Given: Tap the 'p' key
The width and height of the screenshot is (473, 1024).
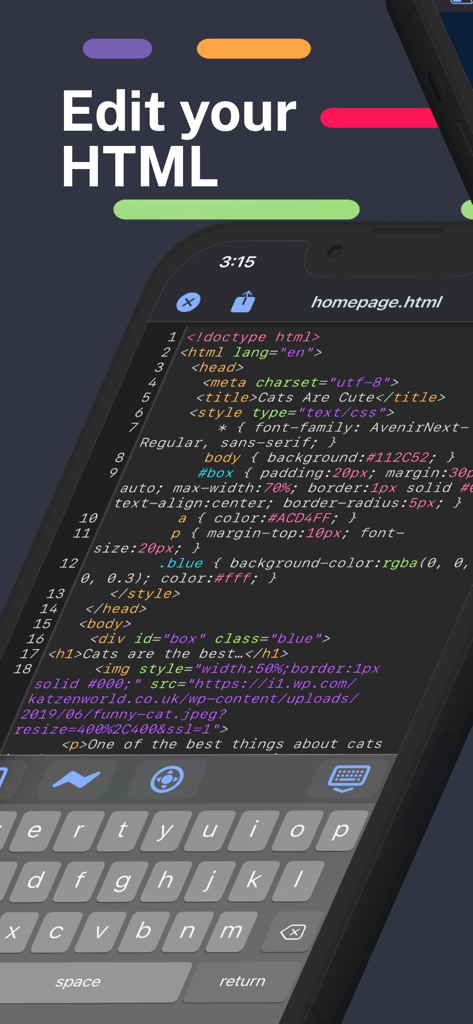Looking at the screenshot, I should tap(341, 831).
